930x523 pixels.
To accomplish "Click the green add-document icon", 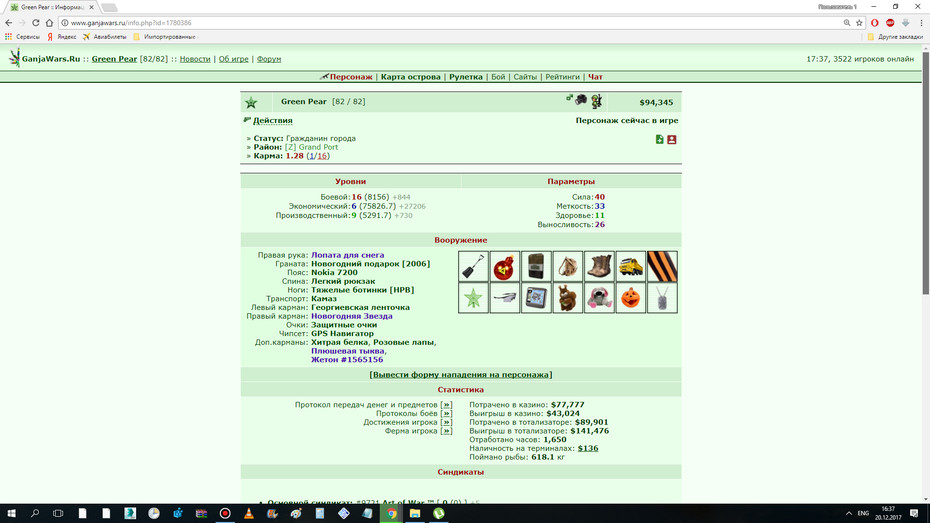I will click(660, 139).
